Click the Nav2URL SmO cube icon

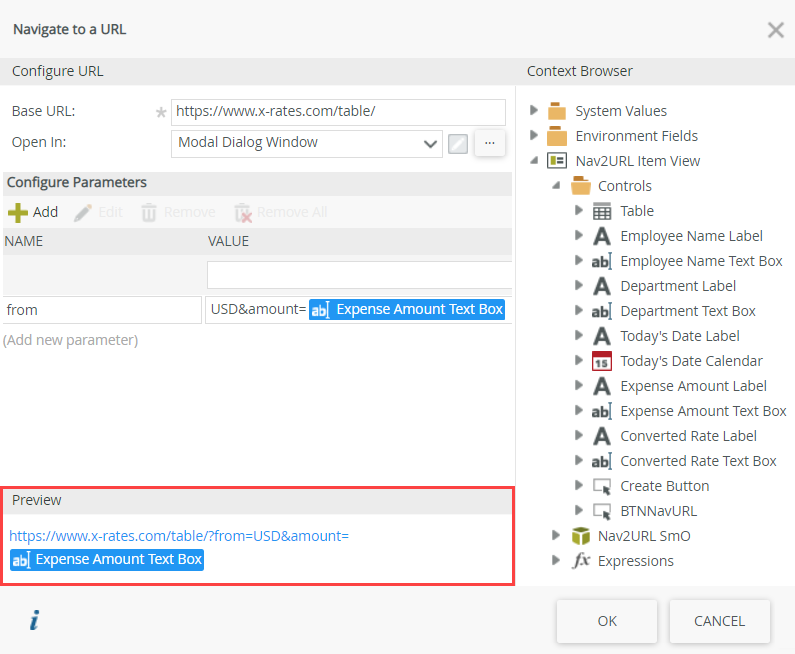pyautogui.click(x=580, y=536)
